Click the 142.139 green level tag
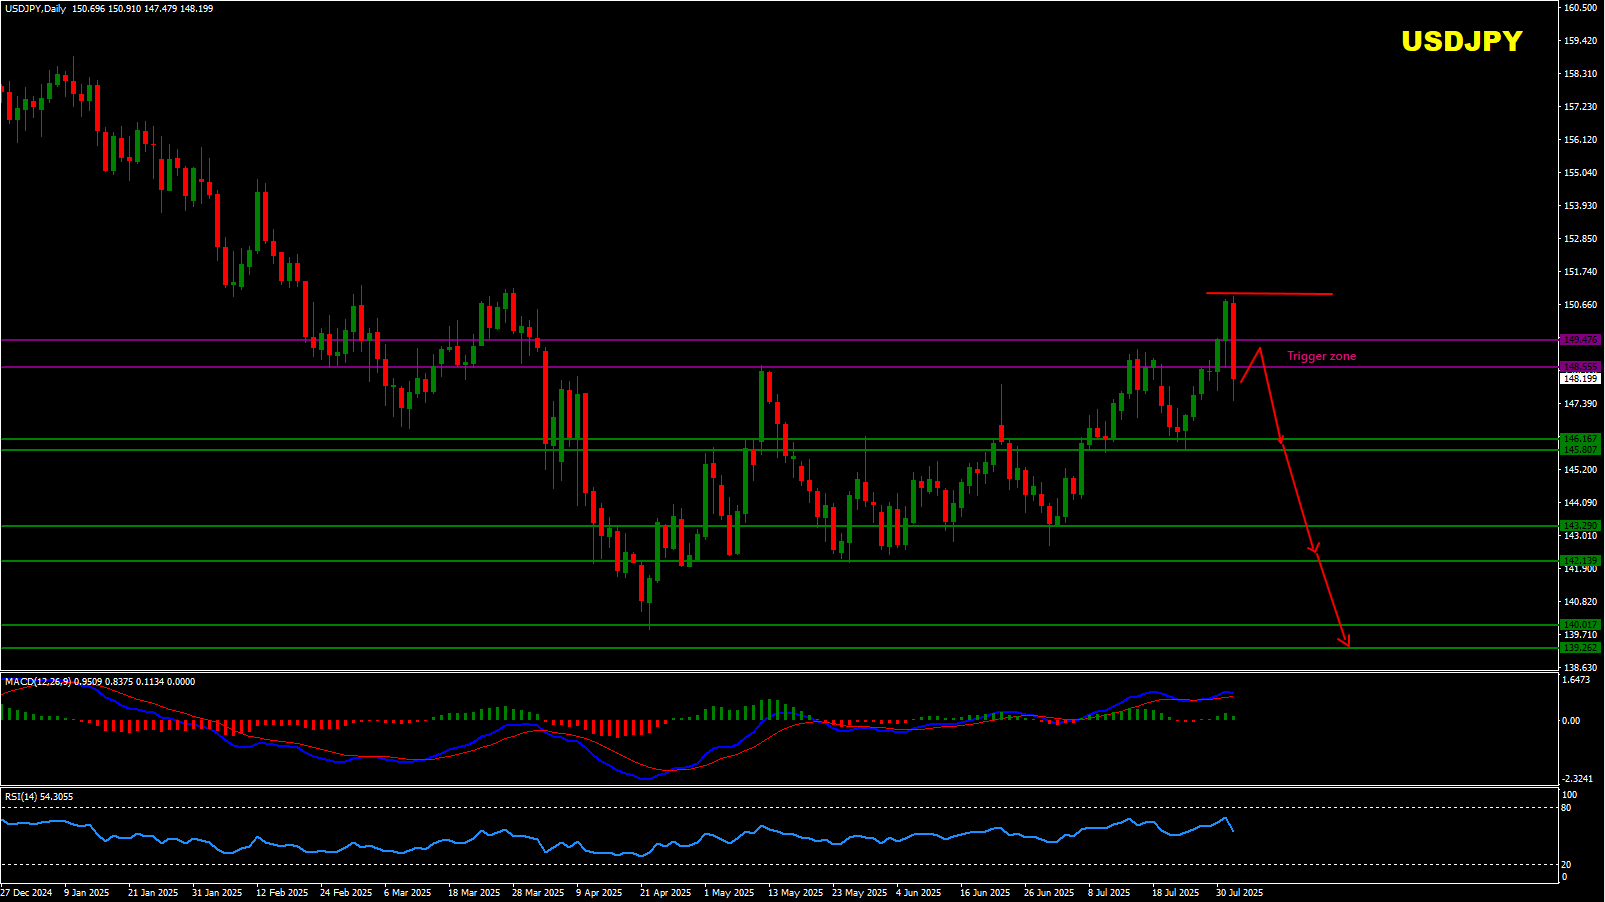This screenshot has width=1605, height=902. pyautogui.click(x=1580, y=561)
